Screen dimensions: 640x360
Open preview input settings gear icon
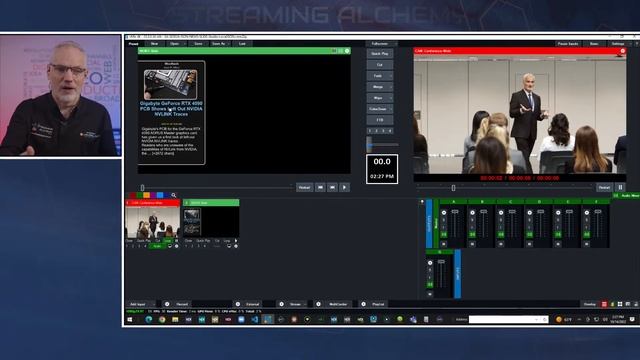347,51
